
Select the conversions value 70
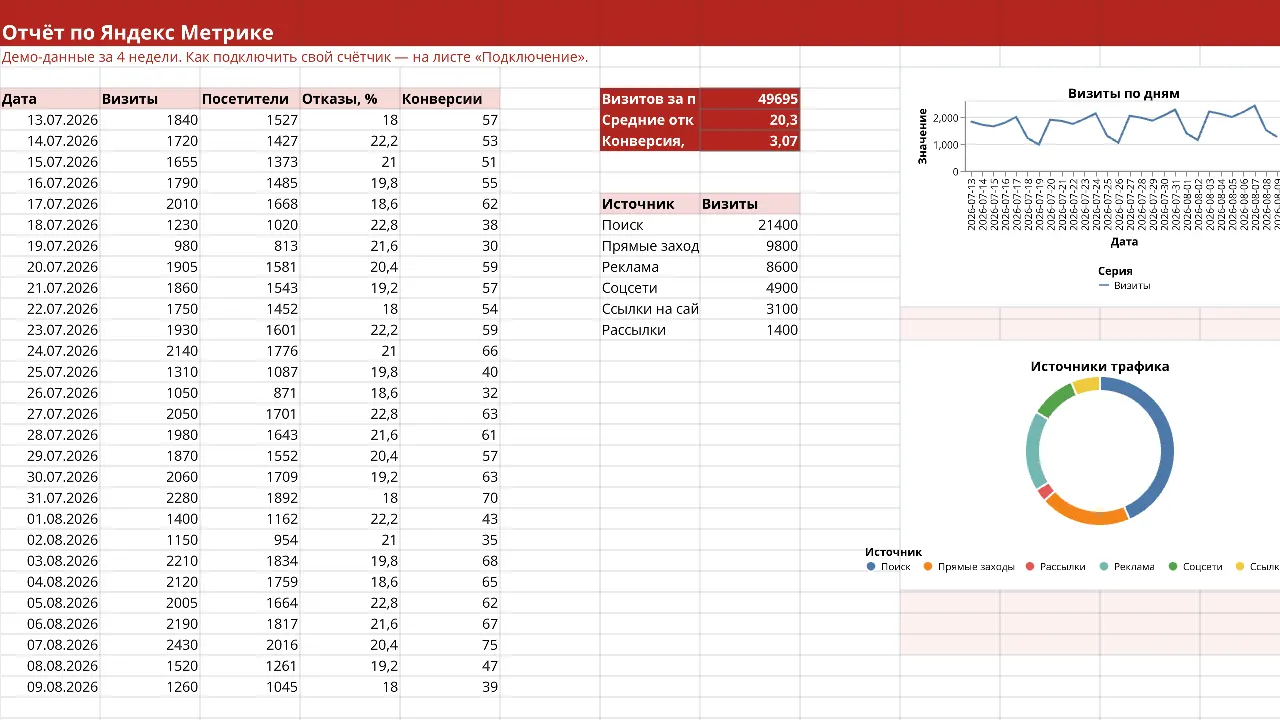pos(450,498)
